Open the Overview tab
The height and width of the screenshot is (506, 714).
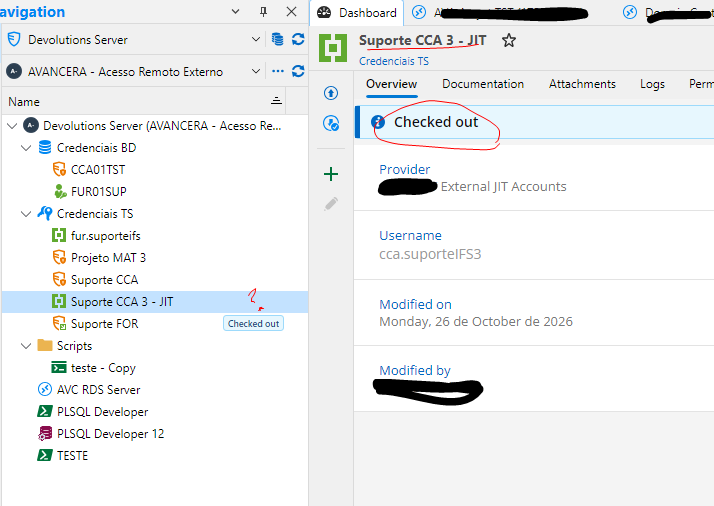click(392, 84)
